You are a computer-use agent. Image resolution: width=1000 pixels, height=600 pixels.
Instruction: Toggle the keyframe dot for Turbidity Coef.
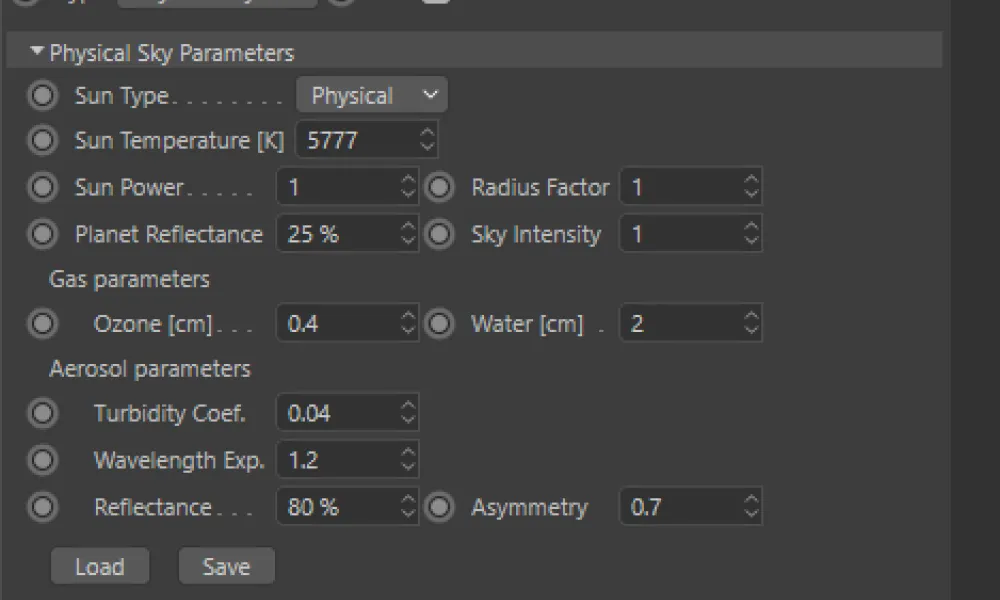42,413
